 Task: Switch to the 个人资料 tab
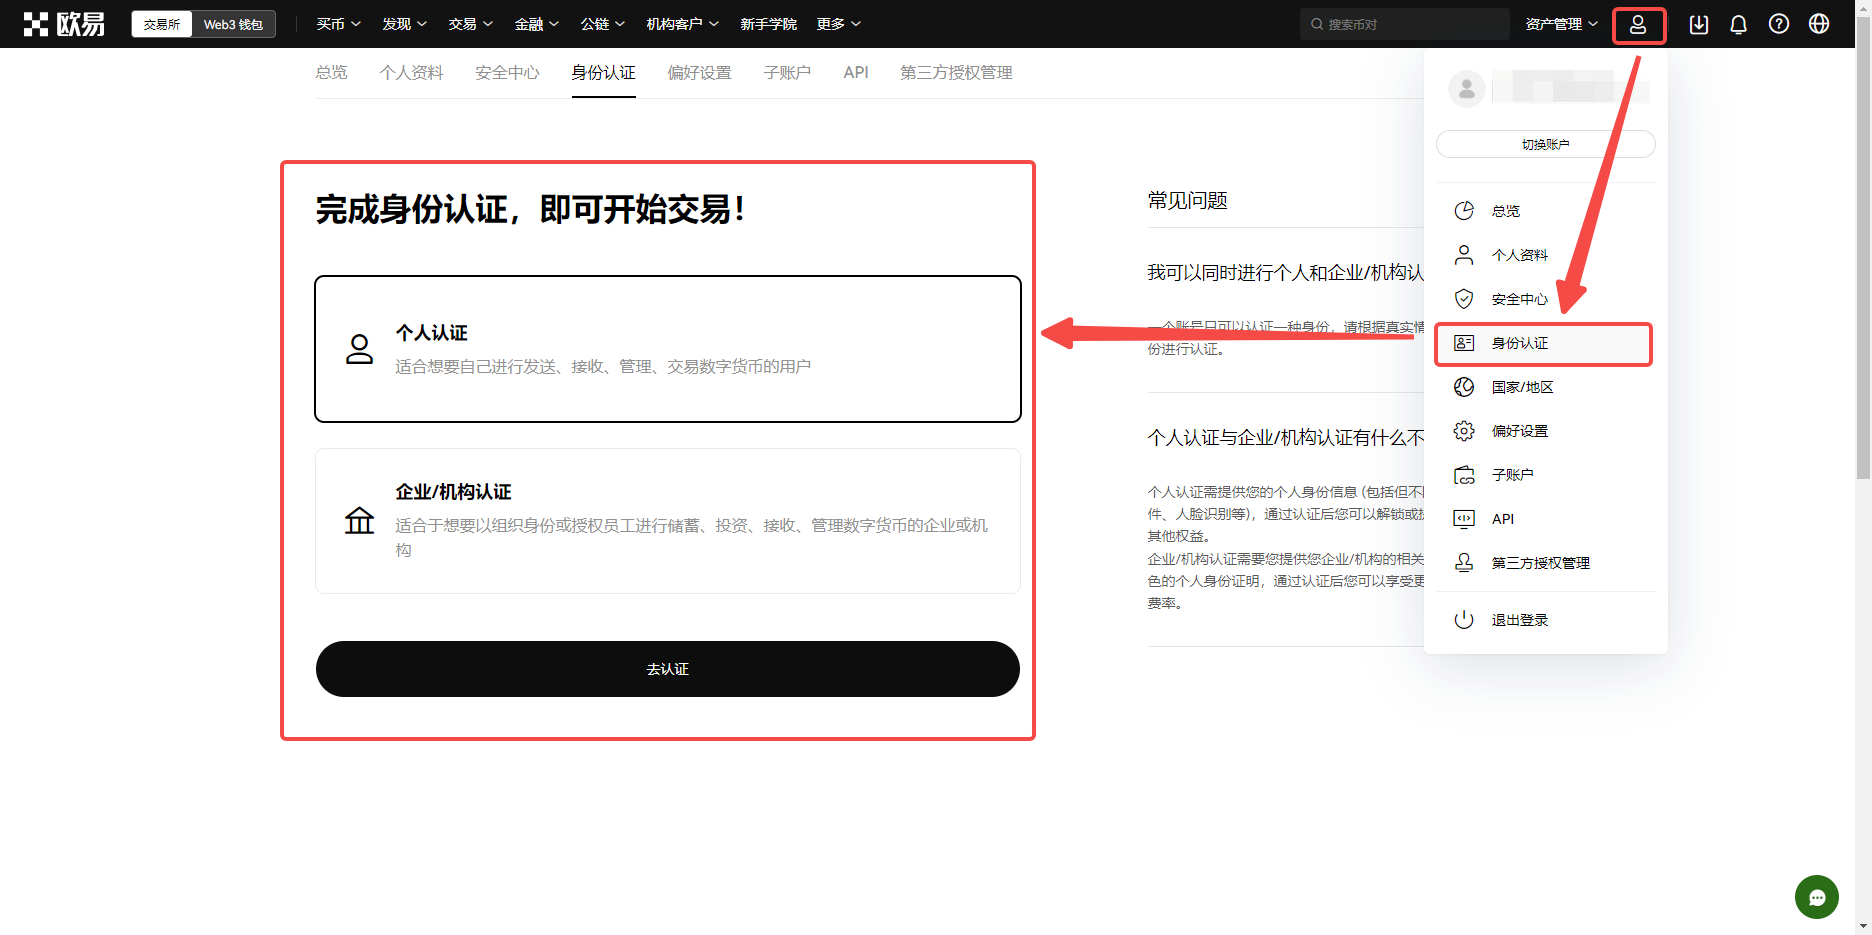(412, 72)
